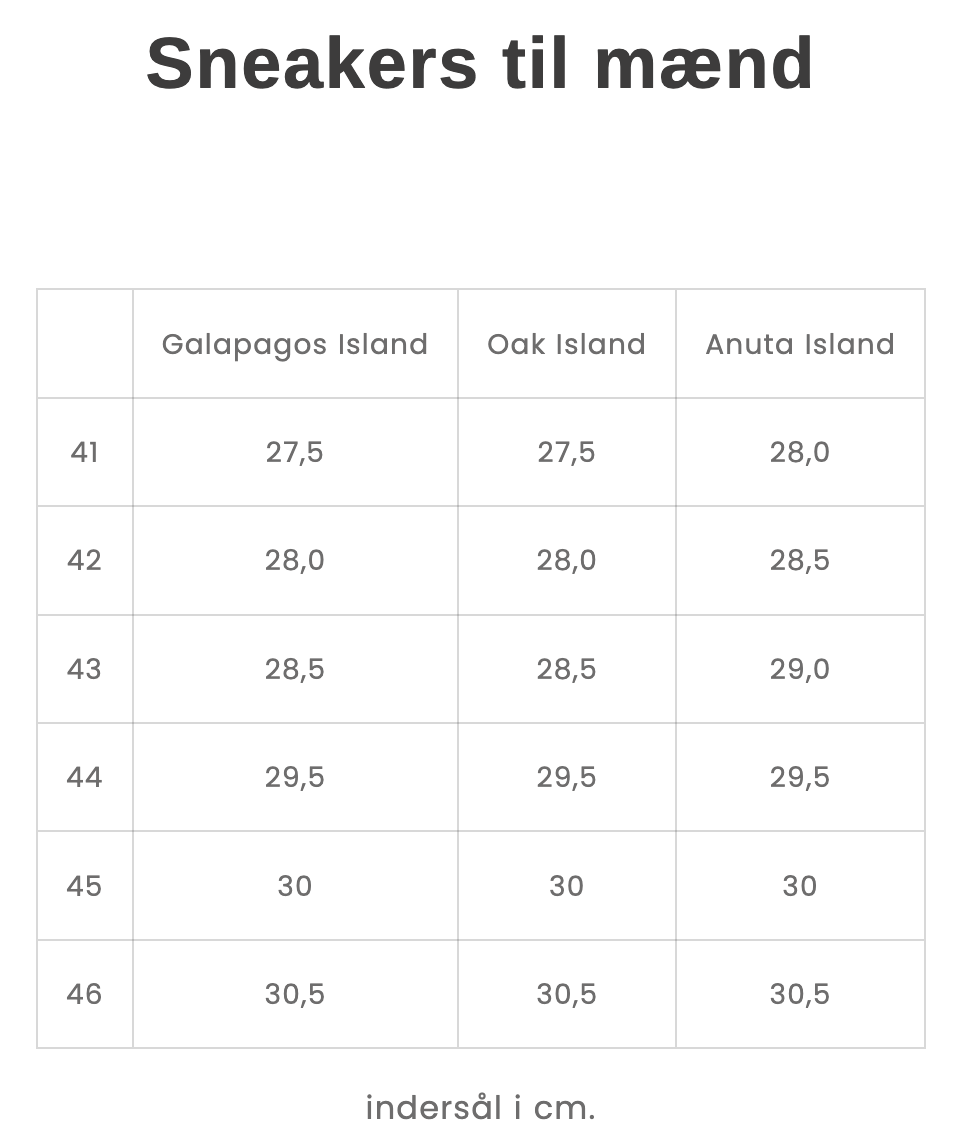The height and width of the screenshot is (1144, 962).
Task: Select Anuta Island value for size 46
Action: (x=800, y=994)
